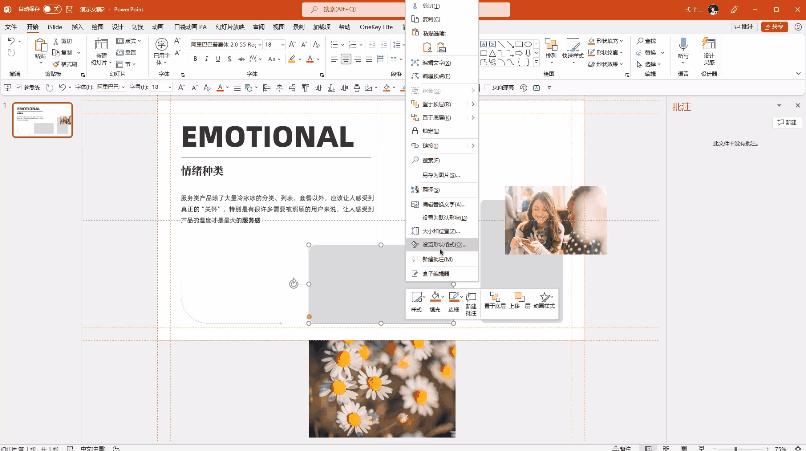
Task: Click the New comment button in comments pane
Action: point(786,122)
